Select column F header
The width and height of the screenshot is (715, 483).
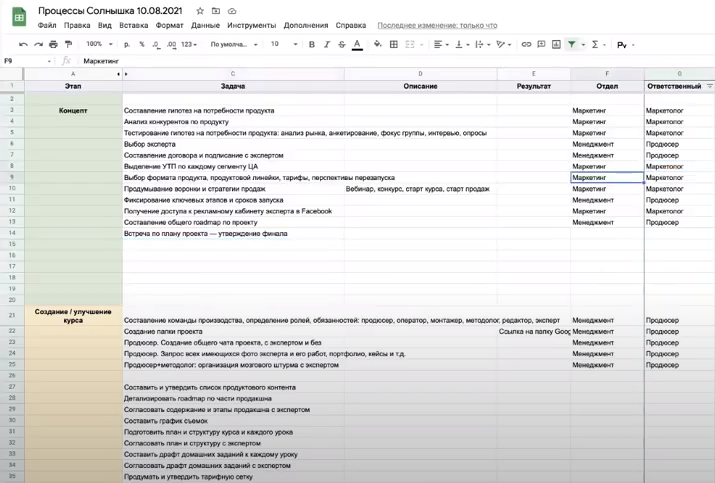pos(607,74)
